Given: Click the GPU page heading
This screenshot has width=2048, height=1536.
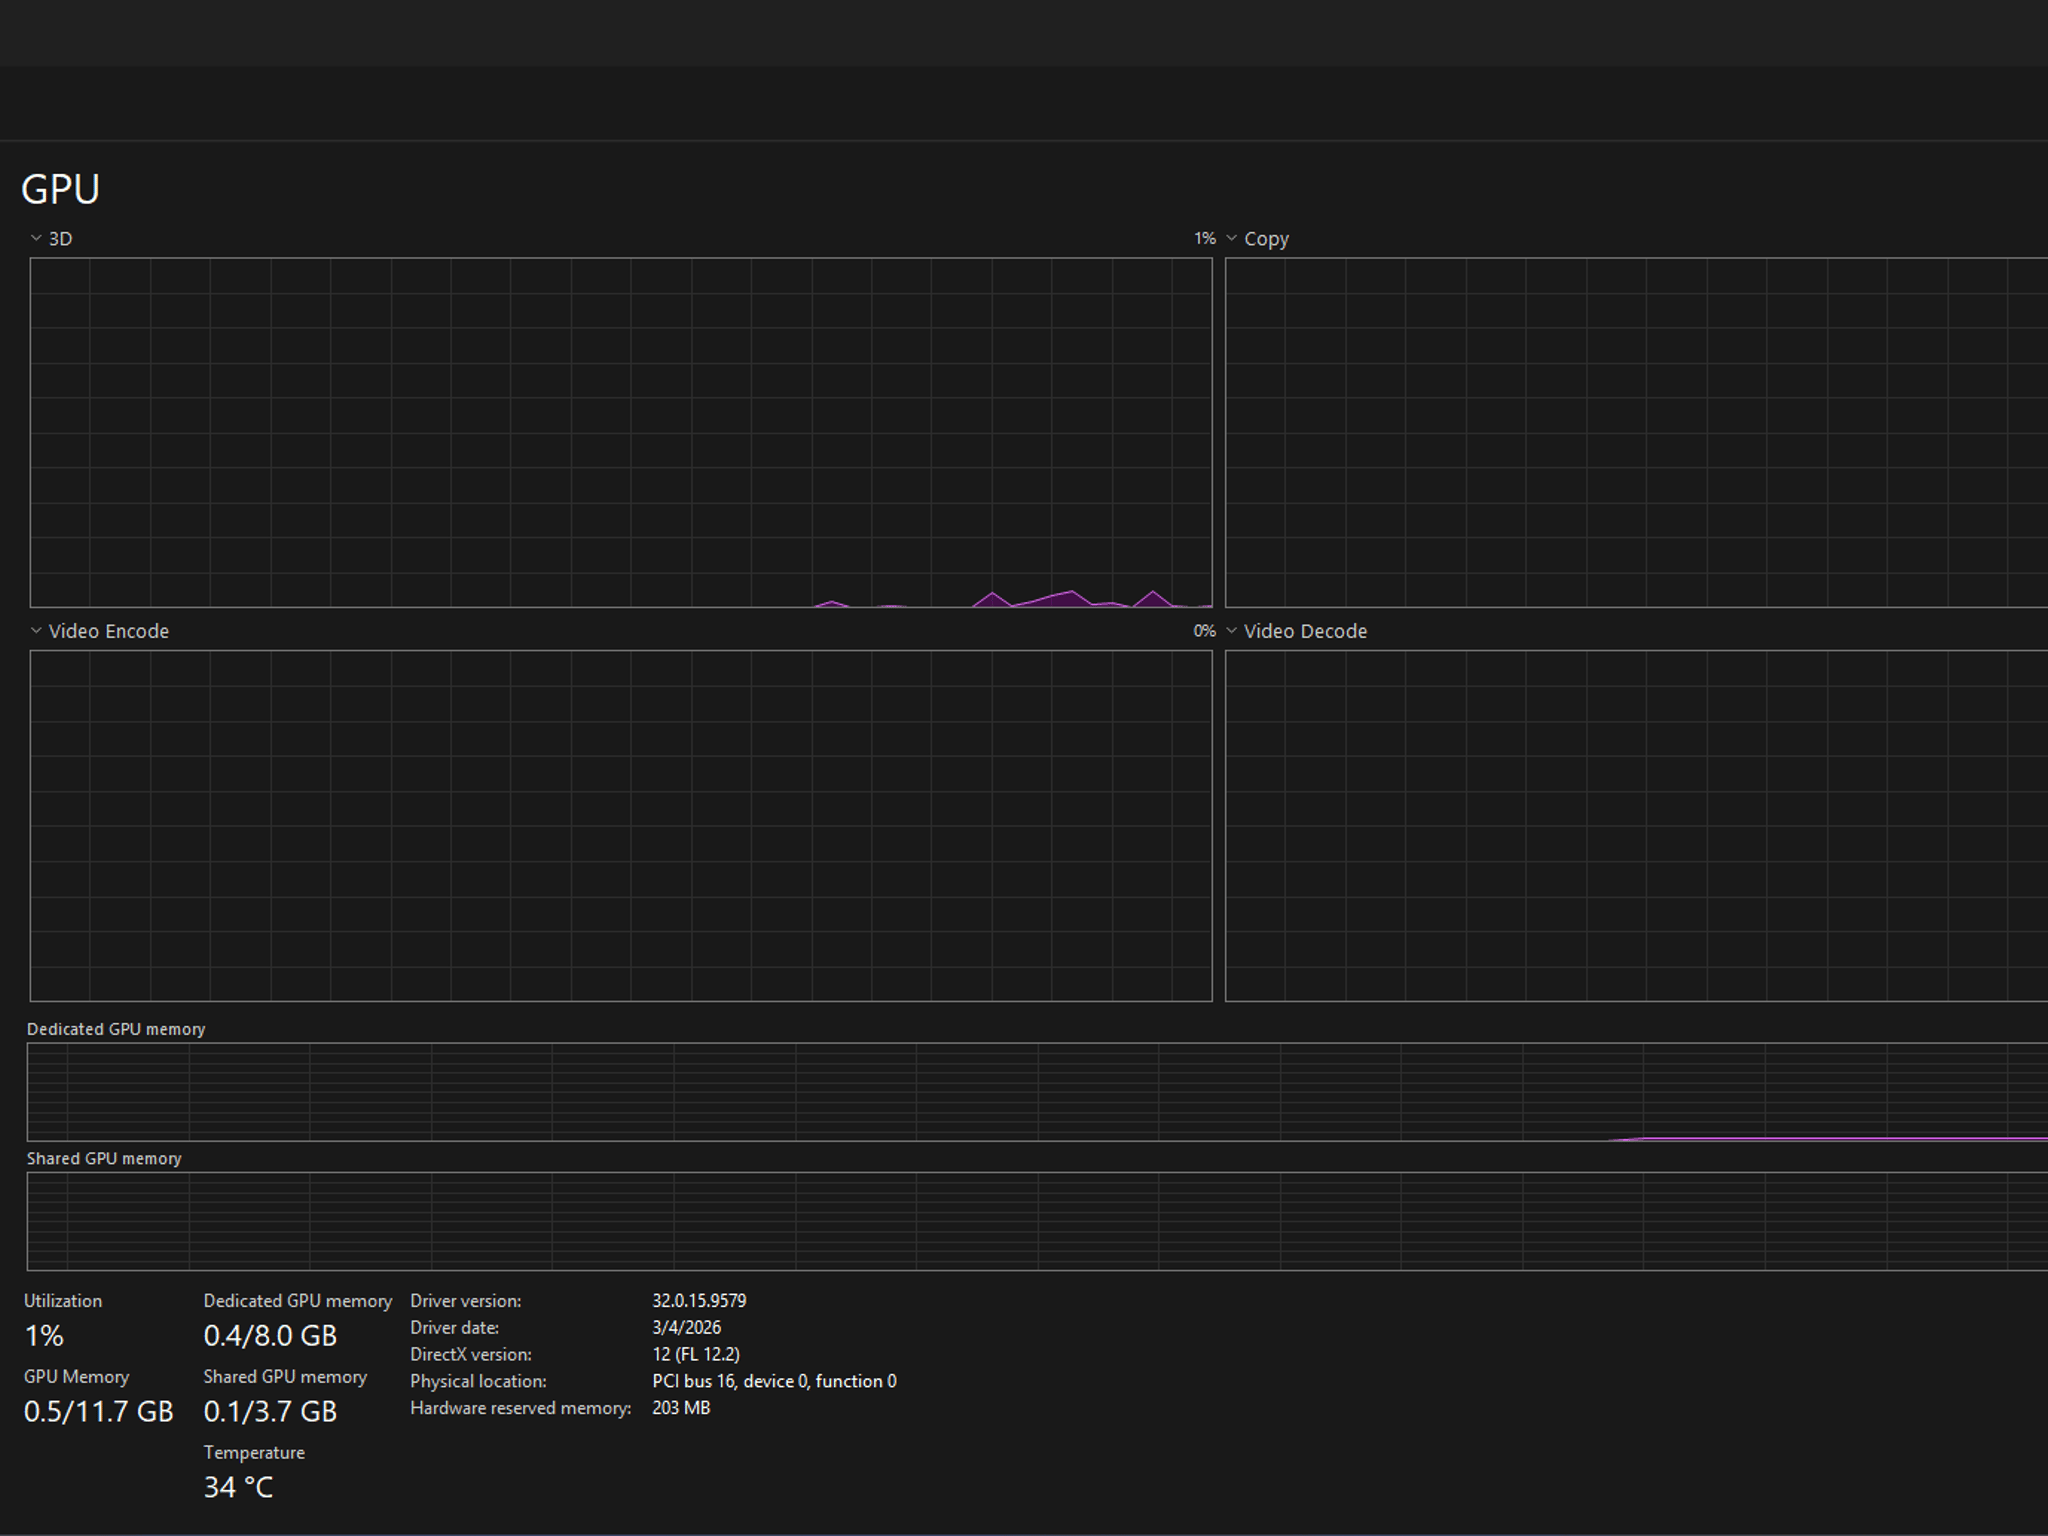Looking at the screenshot, I should pos(60,189).
